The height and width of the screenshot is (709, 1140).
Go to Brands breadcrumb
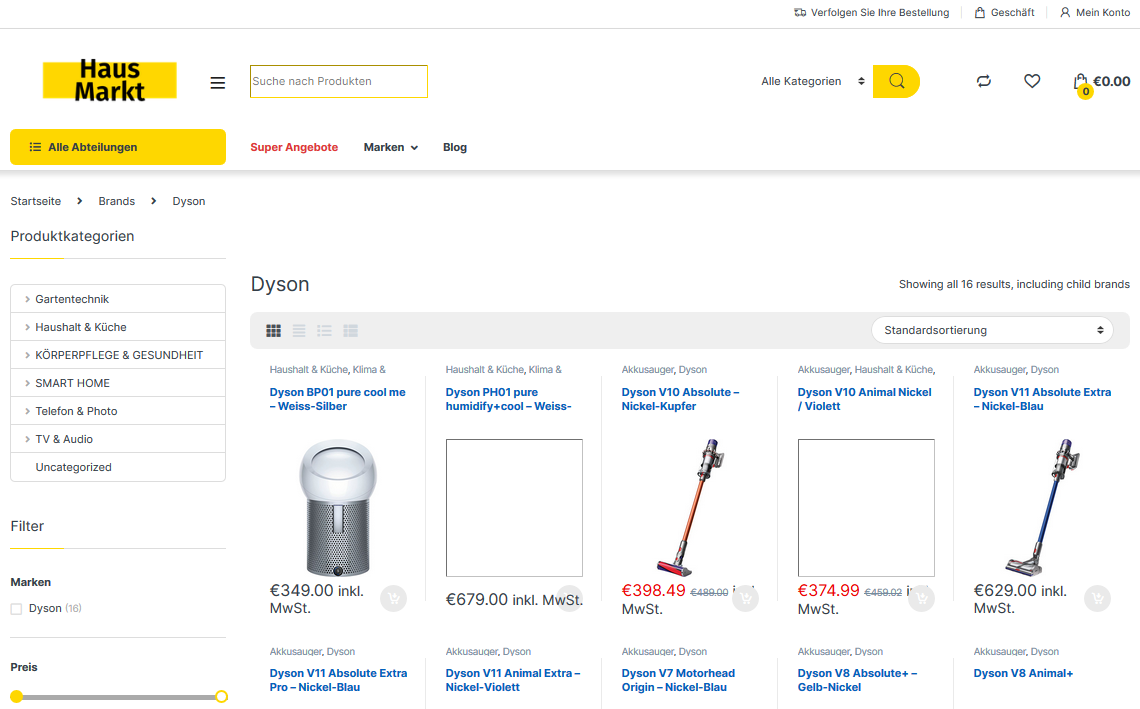(x=116, y=201)
